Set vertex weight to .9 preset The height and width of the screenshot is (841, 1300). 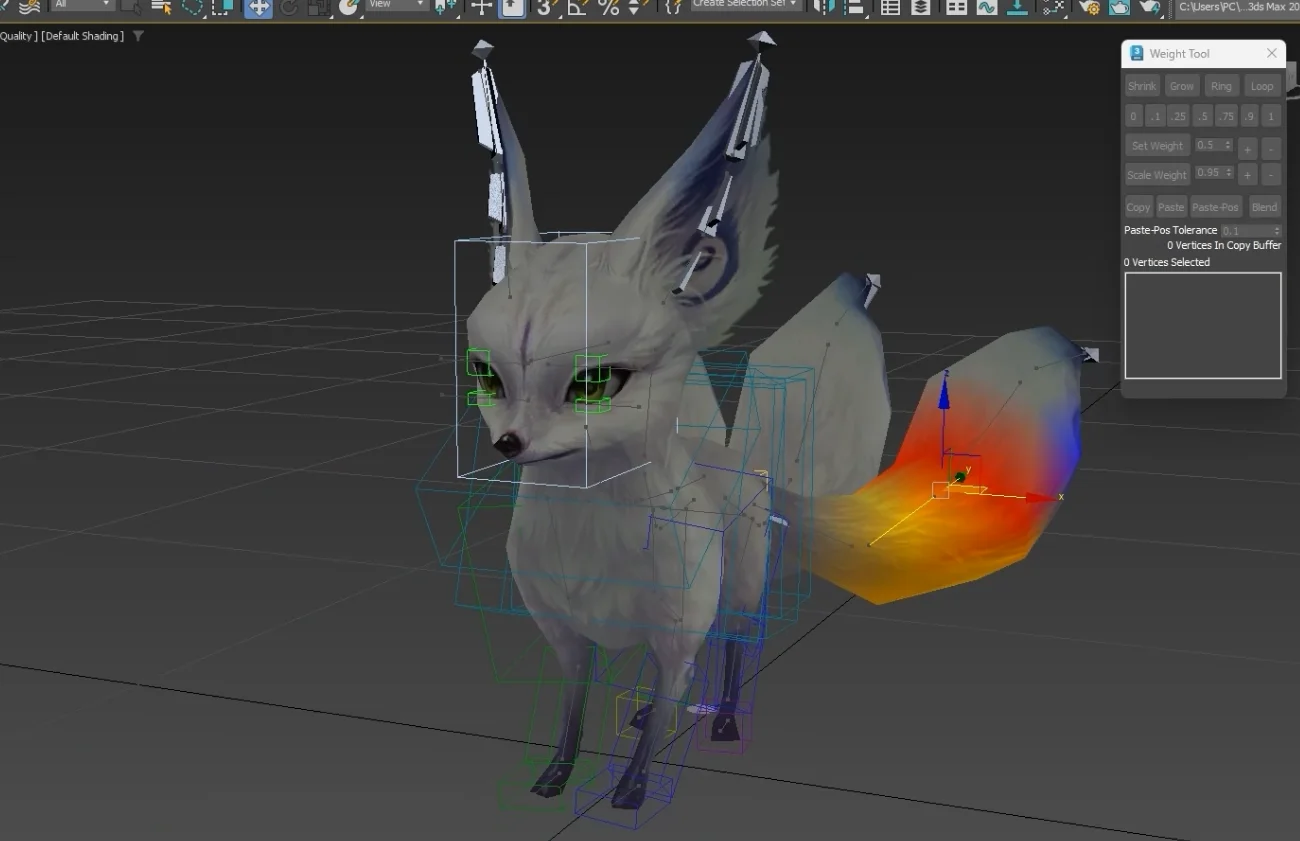coord(1249,116)
